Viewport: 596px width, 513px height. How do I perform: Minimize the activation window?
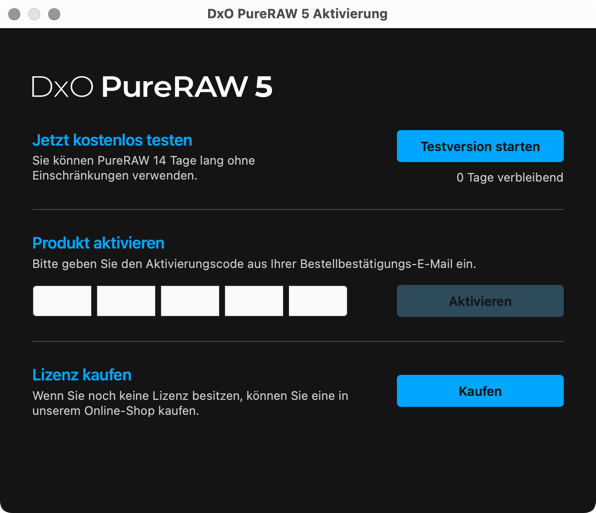pos(34,14)
